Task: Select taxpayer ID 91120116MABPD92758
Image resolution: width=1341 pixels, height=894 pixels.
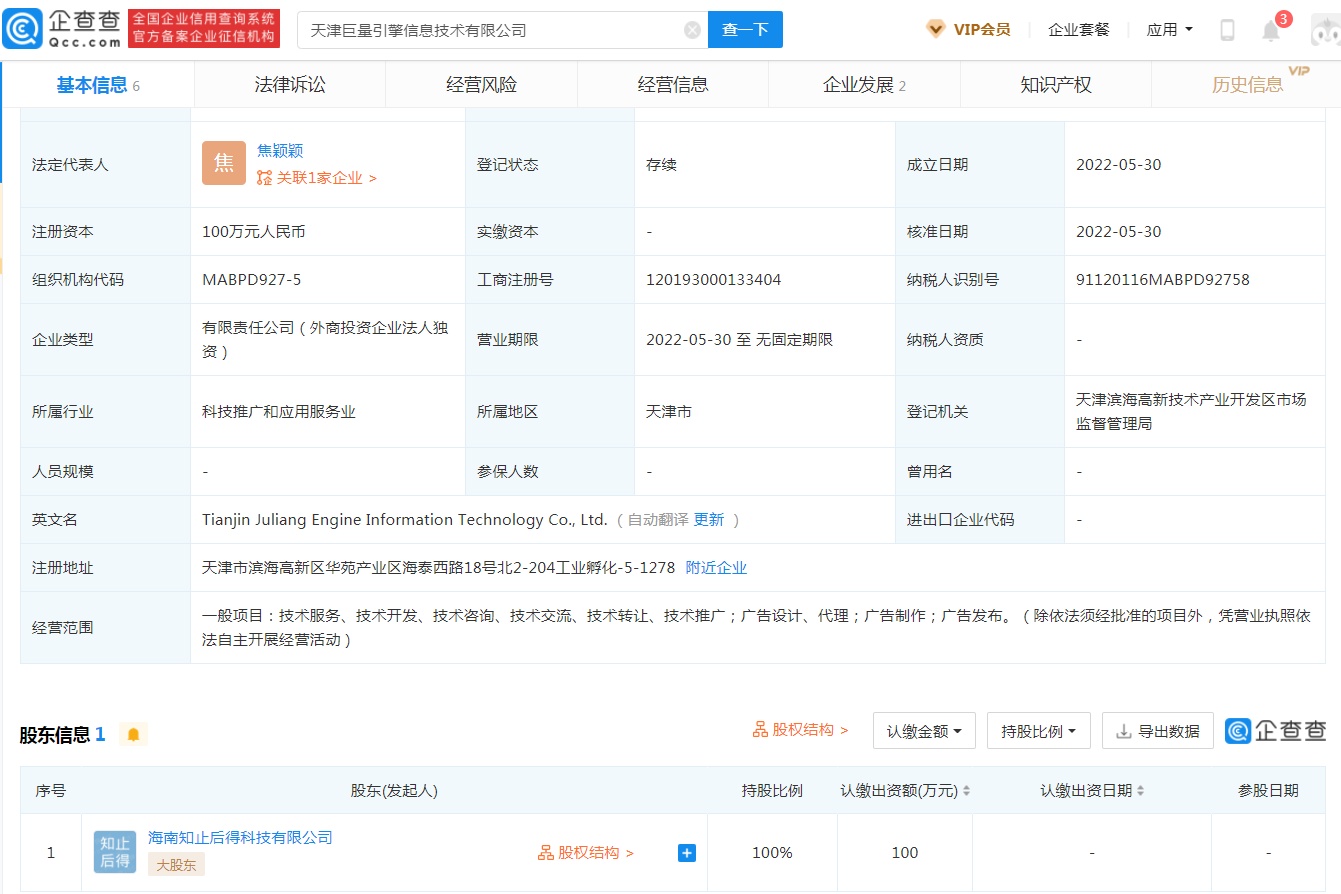Action: [1163, 280]
